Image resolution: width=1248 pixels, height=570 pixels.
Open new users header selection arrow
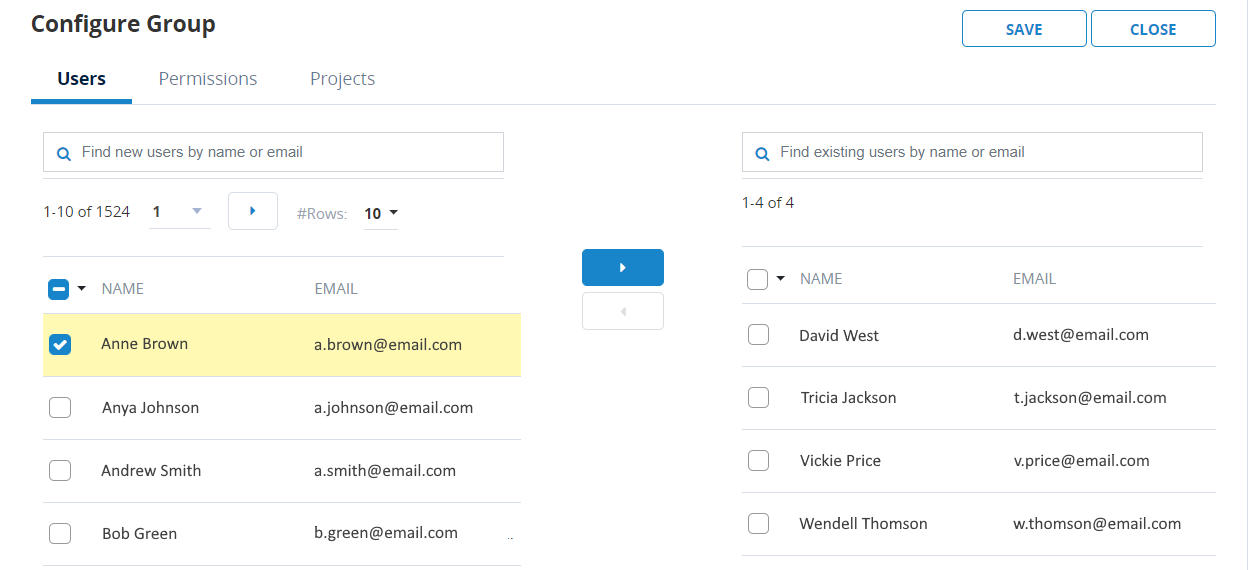click(82, 289)
